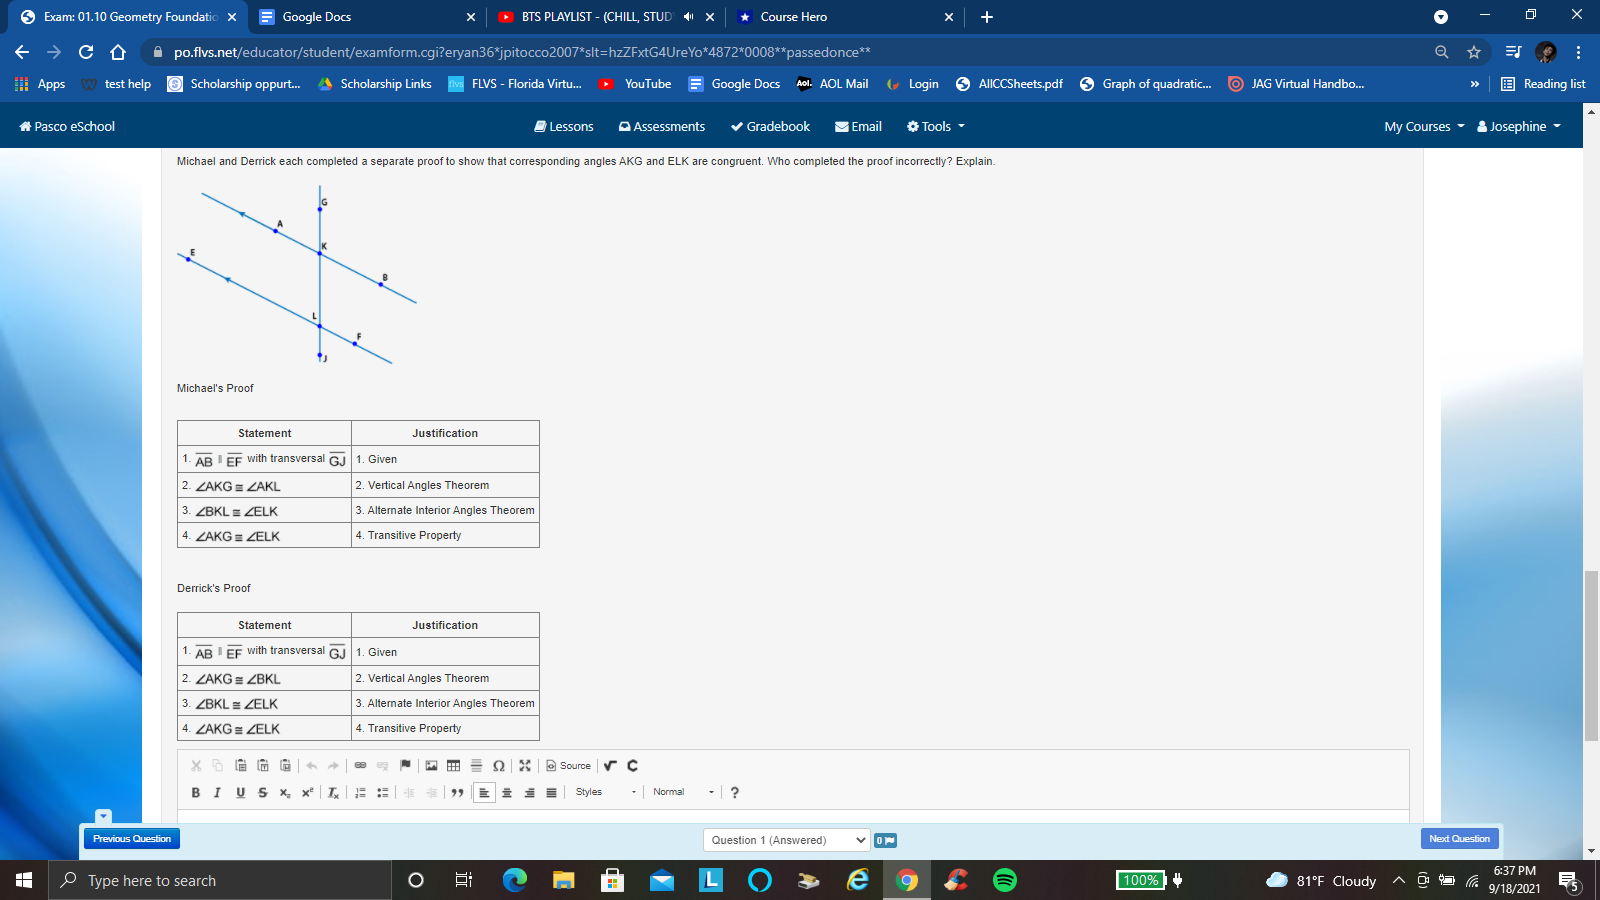This screenshot has width=1600, height=900.
Task: Insert a table into the answer editor
Action: point(453,765)
